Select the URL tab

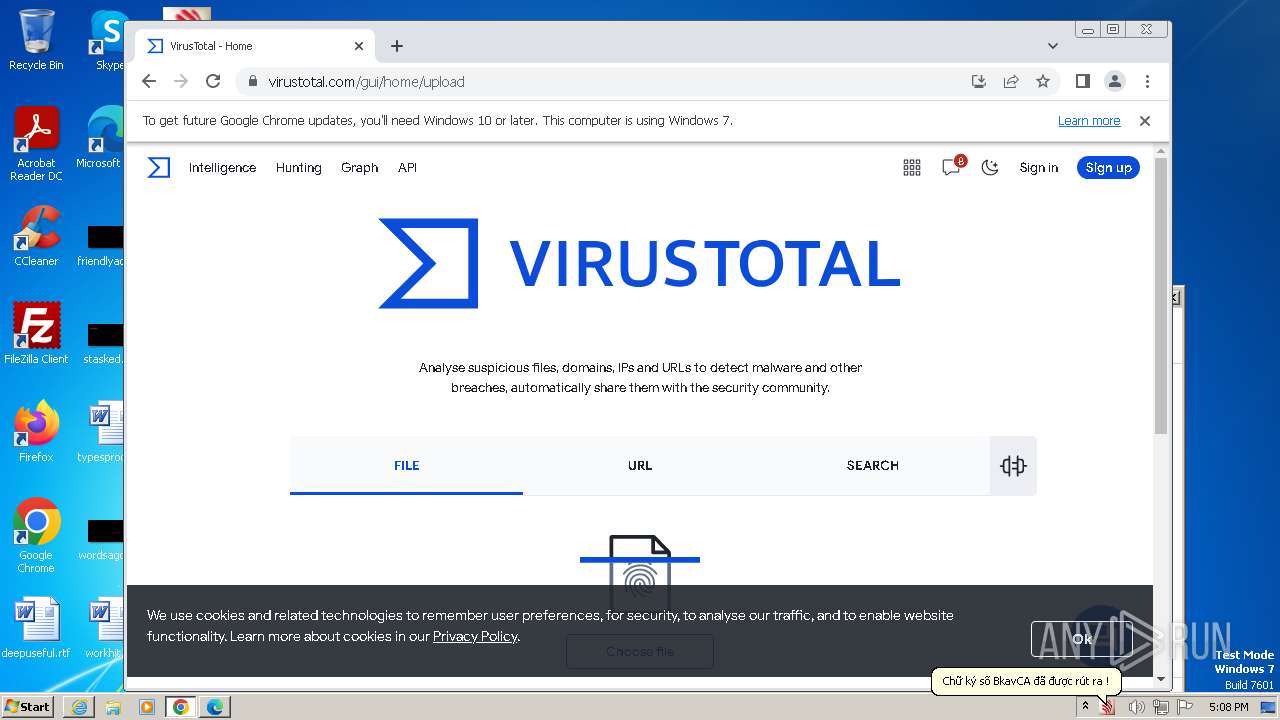point(640,465)
